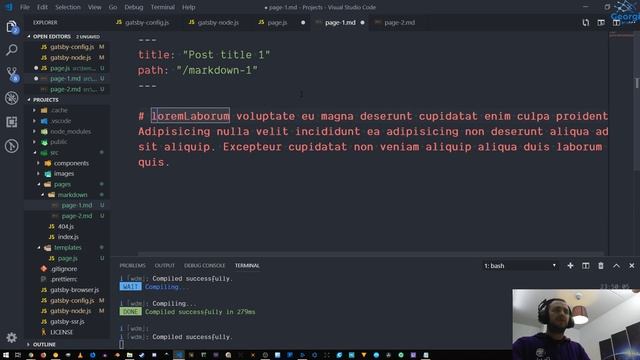Viewport: 640px width, 360px height.
Task: Open gatsby-ssr.js file
Action: pyautogui.click(x=67, y=322)
